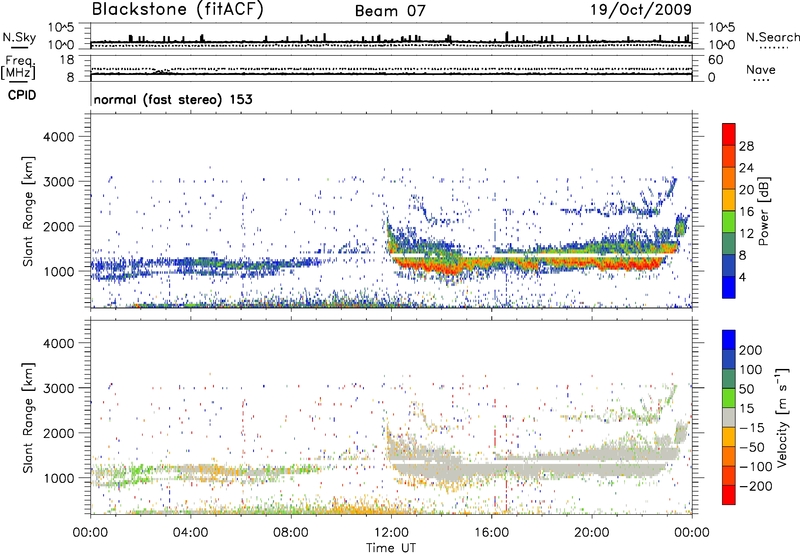Pick the blue top segment of Velocity colorbar
This screenshot has width=800, height=554.
pyautogui.click(x=729, y=340)
